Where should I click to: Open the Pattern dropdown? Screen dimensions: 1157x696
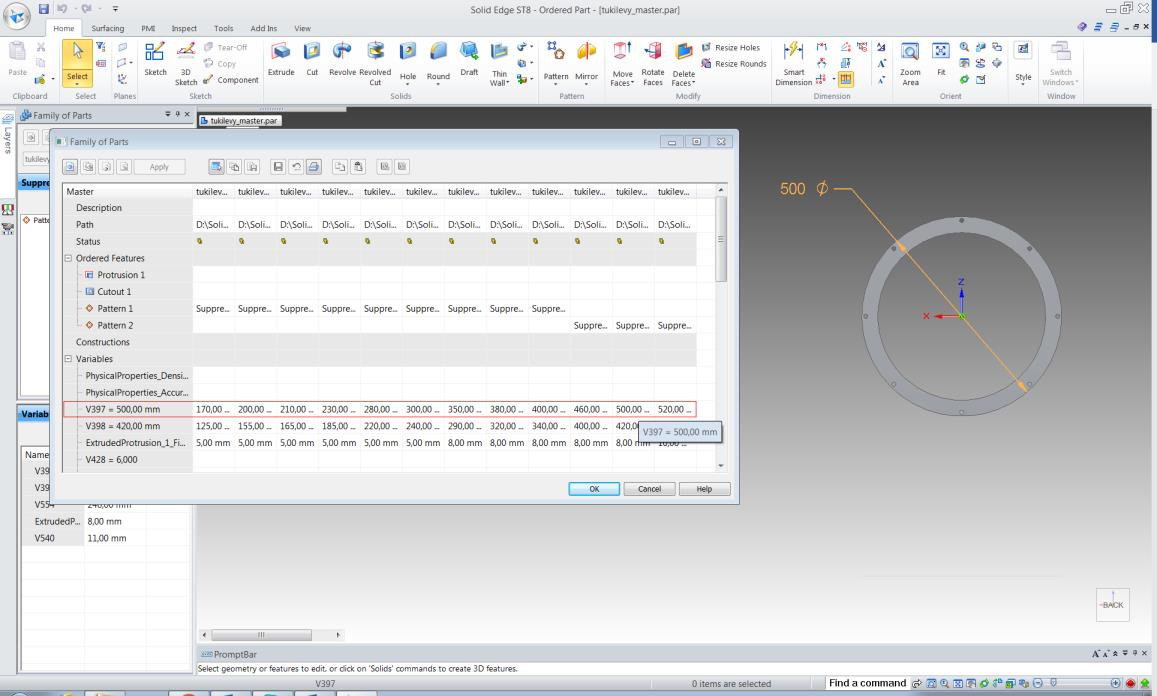tap(556, 84)
